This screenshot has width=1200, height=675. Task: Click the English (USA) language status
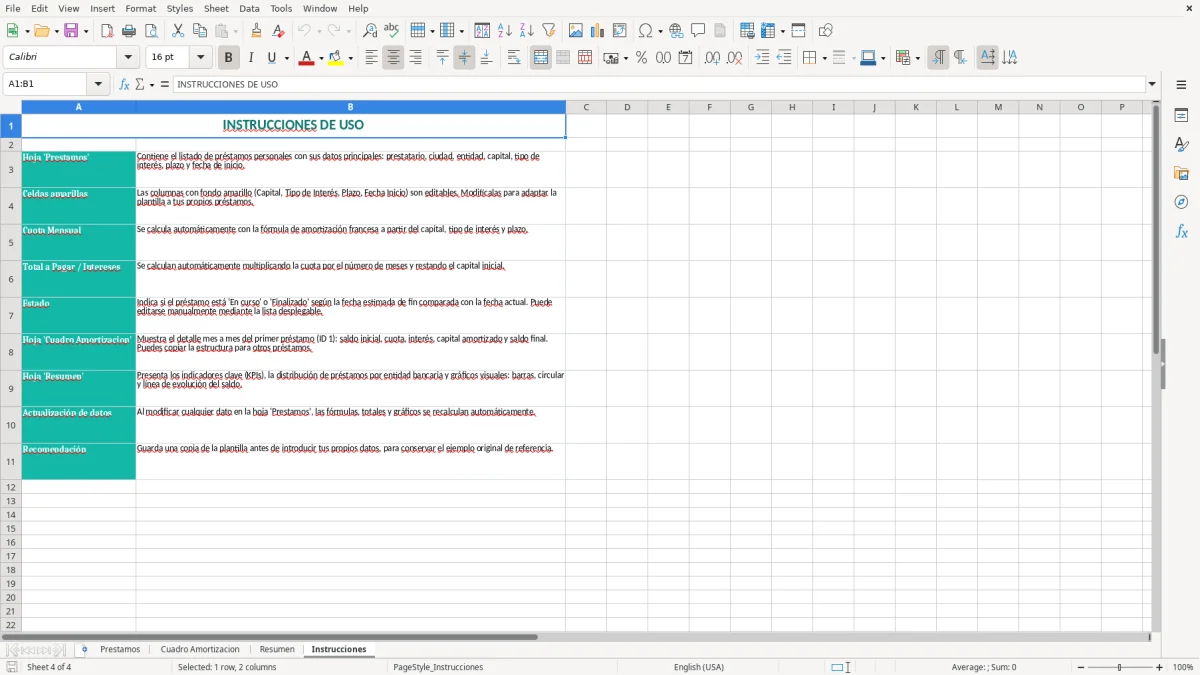tap(699, 667)
